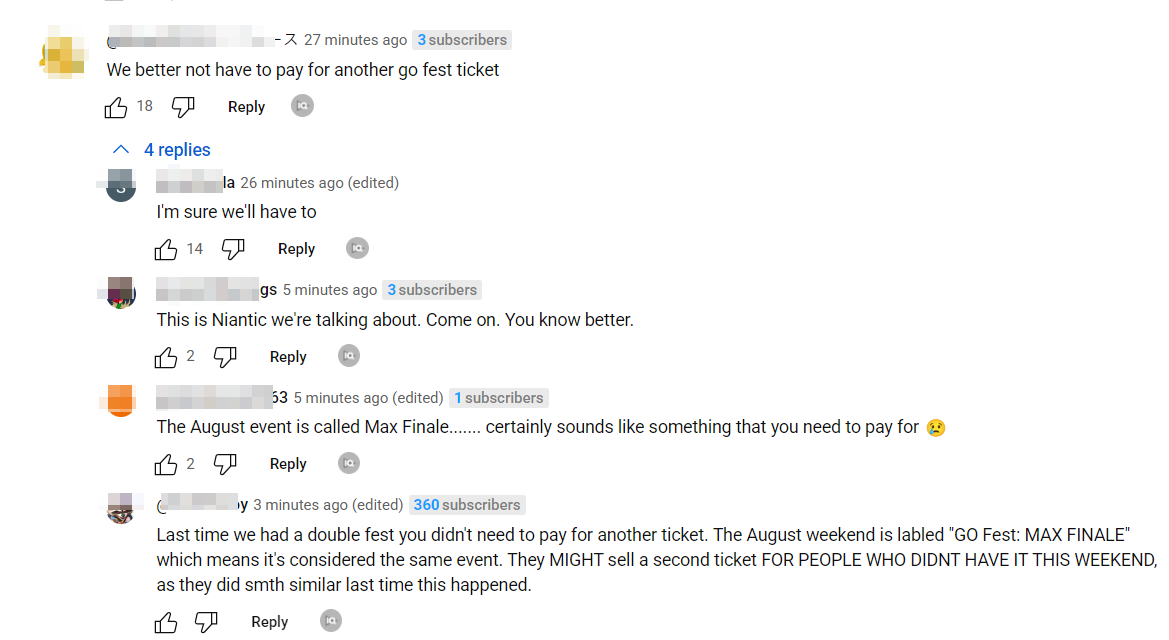Like the go fest ticket comment
1169x640 pixels.
pyautogui.click(x=116, y=106)
